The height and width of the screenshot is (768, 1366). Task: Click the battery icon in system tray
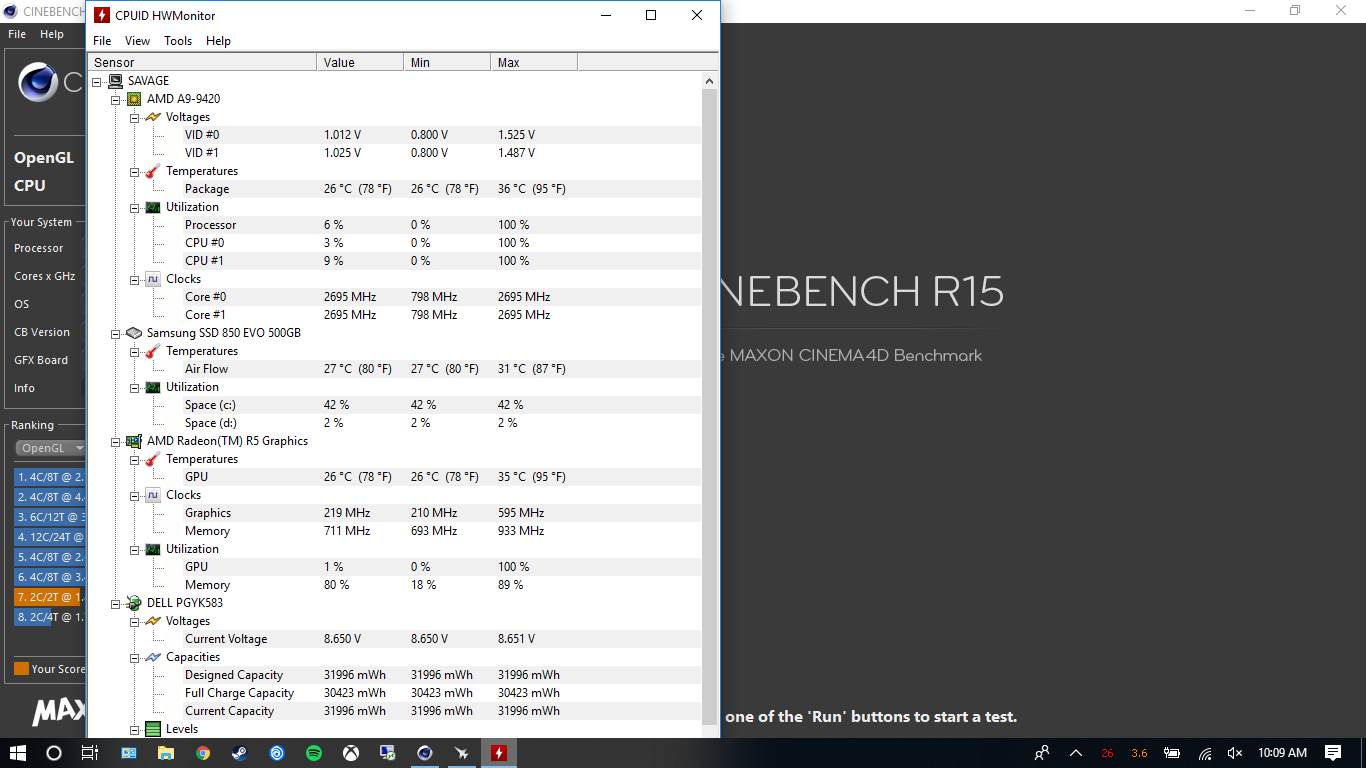click(1172, 753)
